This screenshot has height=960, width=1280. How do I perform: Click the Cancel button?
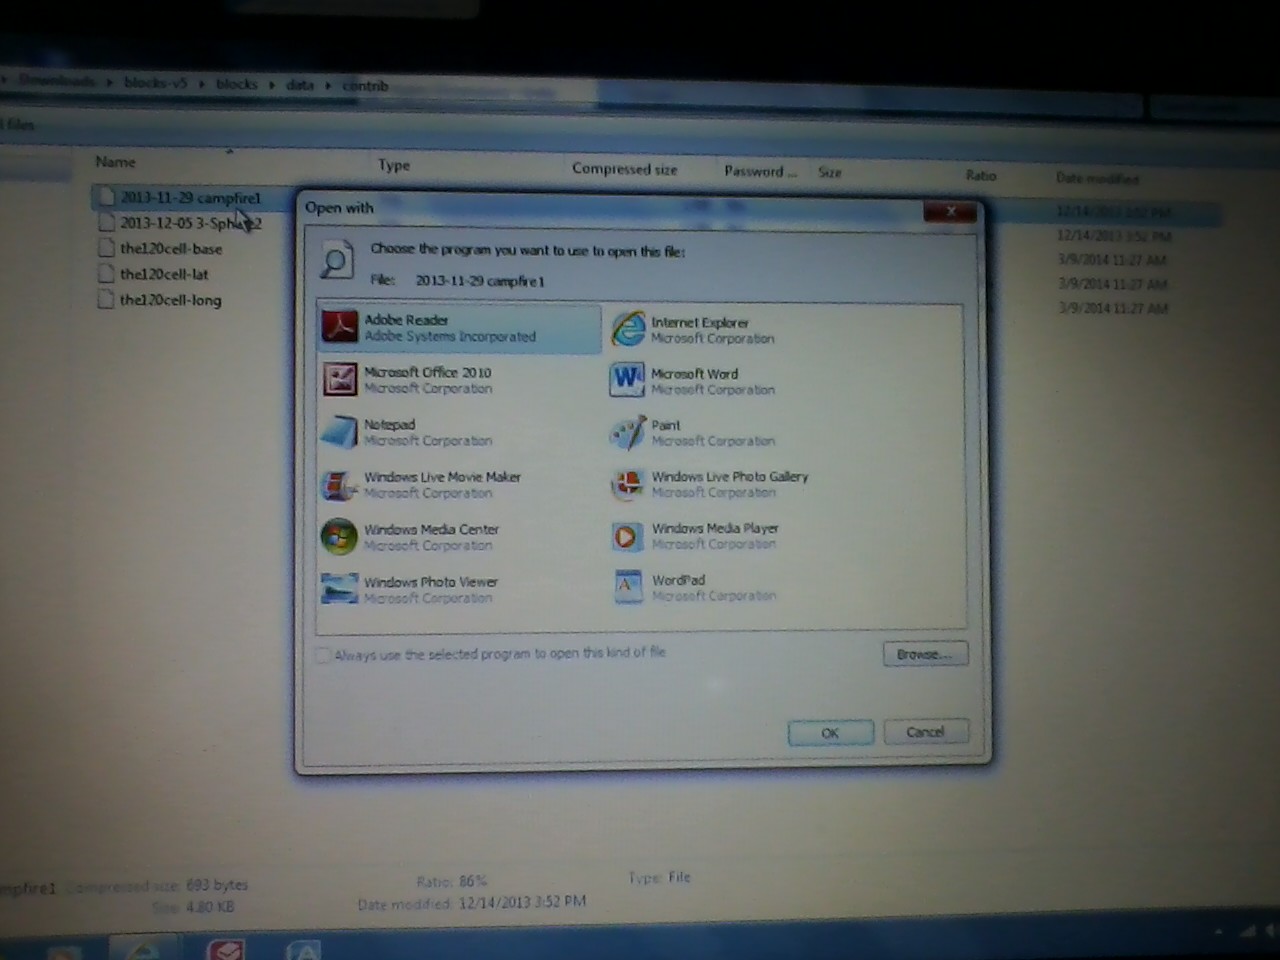pos(925,732)
